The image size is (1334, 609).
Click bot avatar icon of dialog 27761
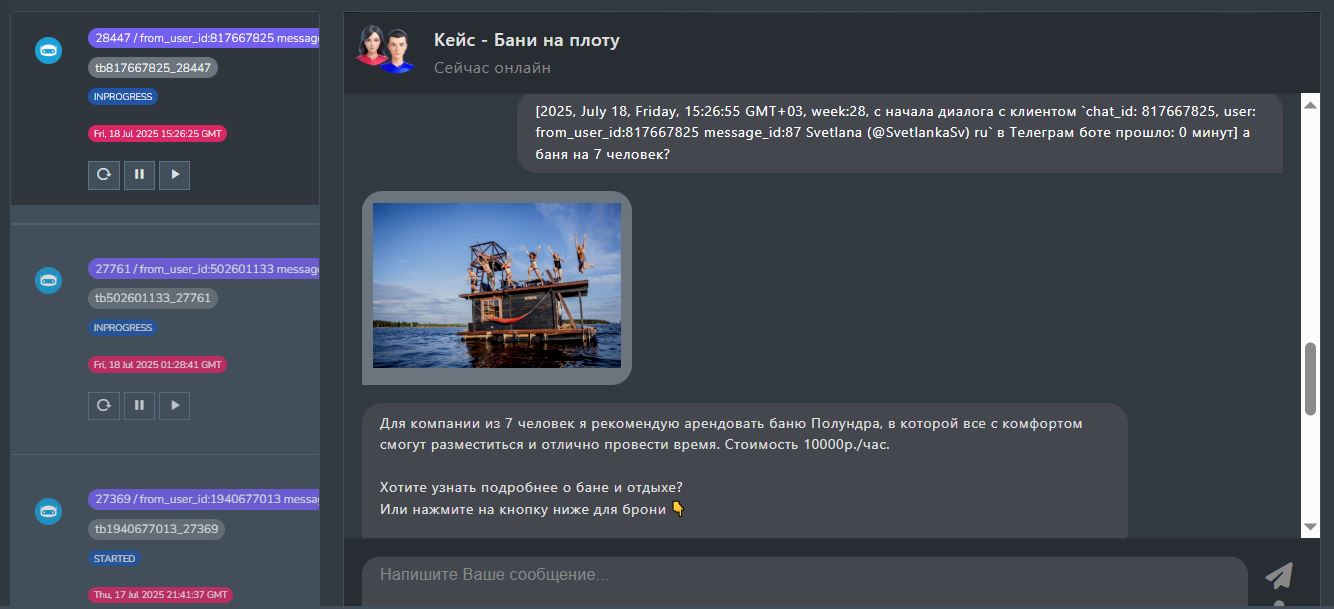[x=48, y=281]
